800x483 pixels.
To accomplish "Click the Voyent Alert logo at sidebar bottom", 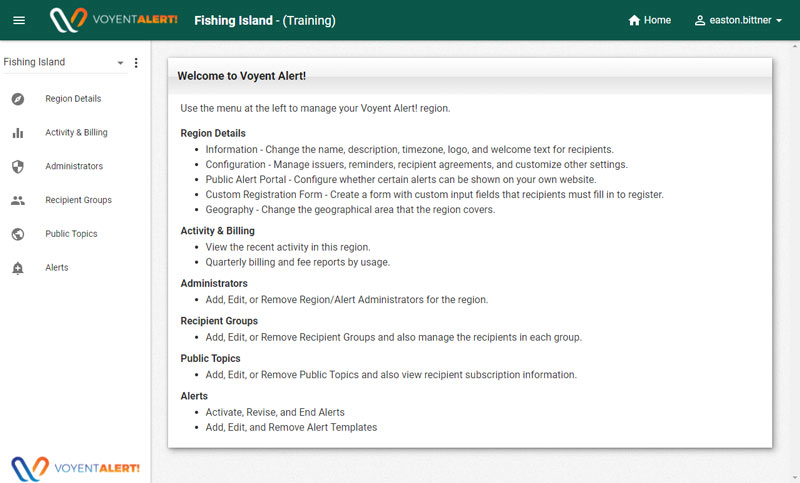I will point(75,466).
